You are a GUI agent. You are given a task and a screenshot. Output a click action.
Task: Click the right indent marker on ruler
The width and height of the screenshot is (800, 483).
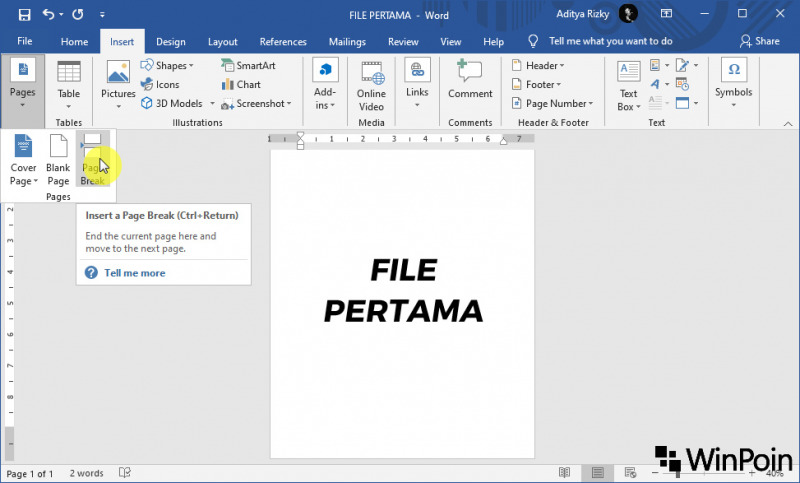click(504, 141)
